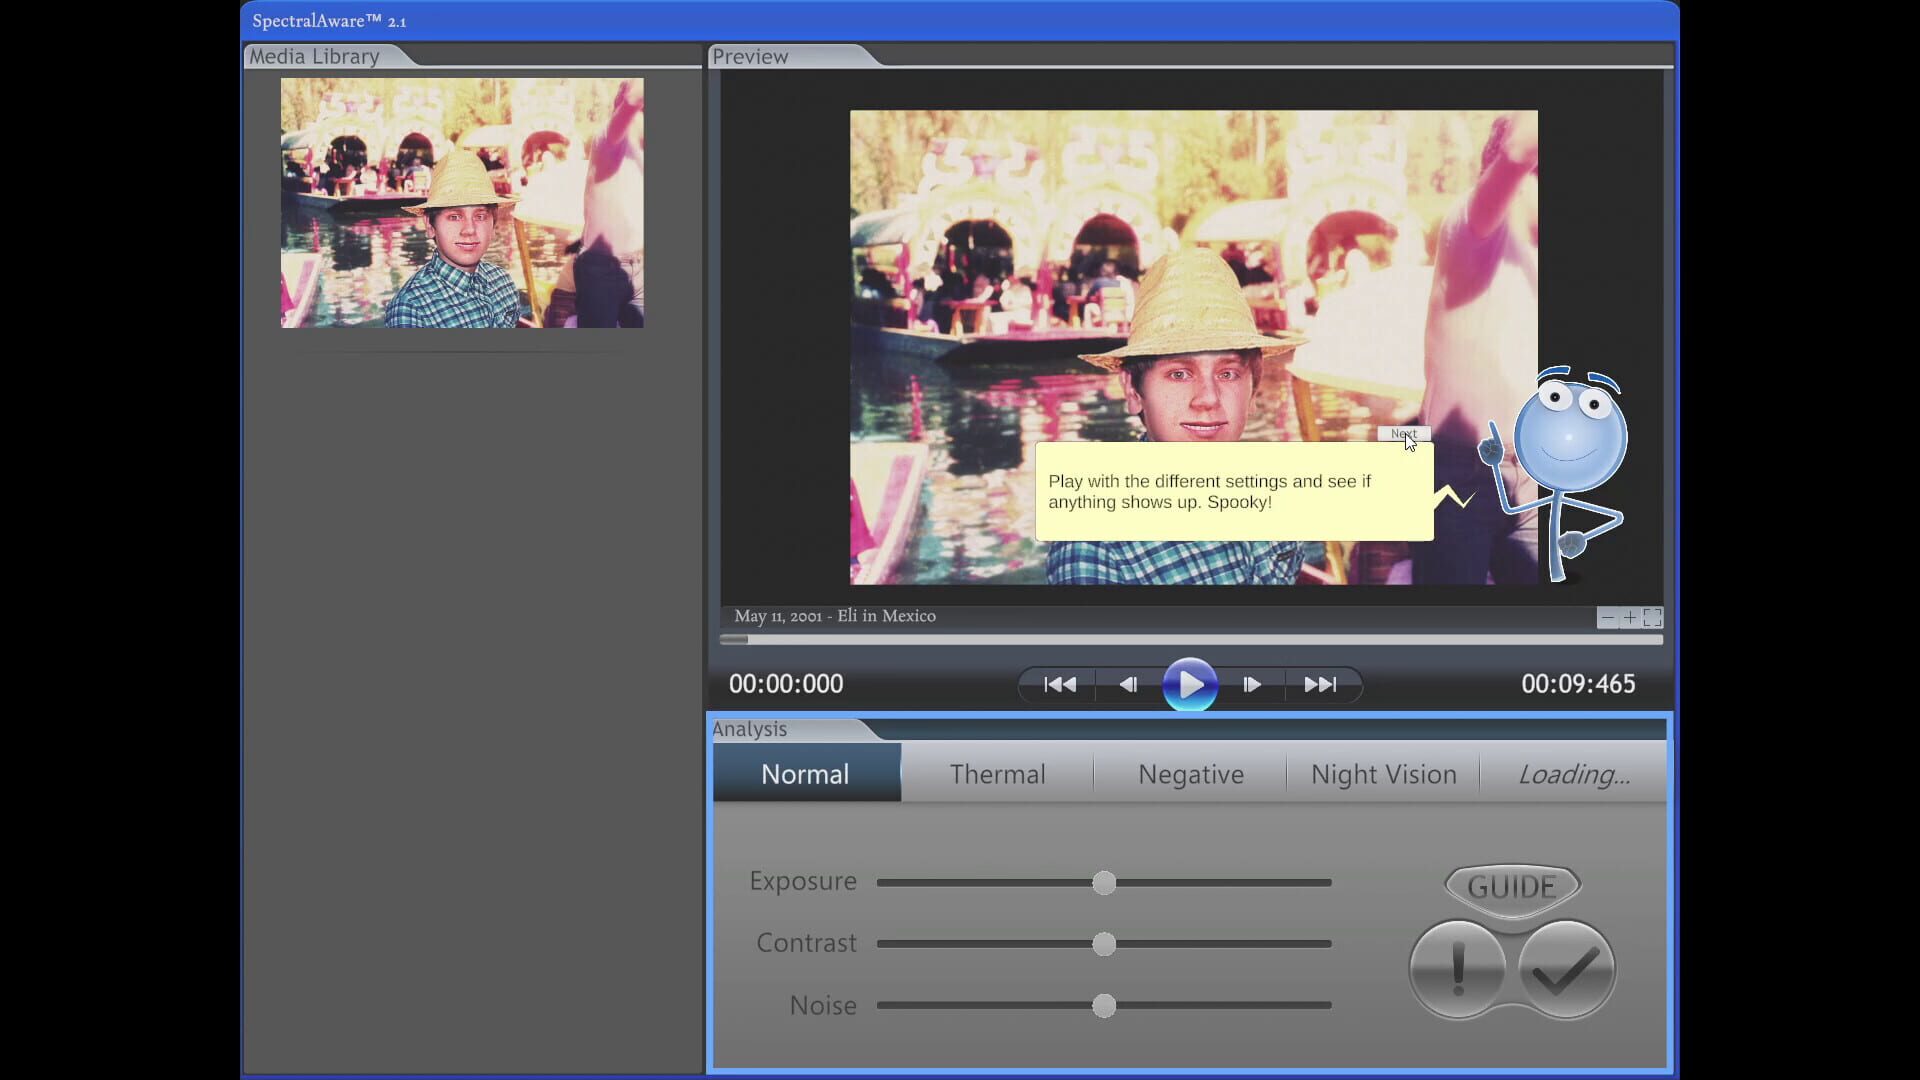Zoom in on the preview with the plus icon
Viewport: 1920px width, 1080px height.
pyautogui.click(x=1631, y=617)
